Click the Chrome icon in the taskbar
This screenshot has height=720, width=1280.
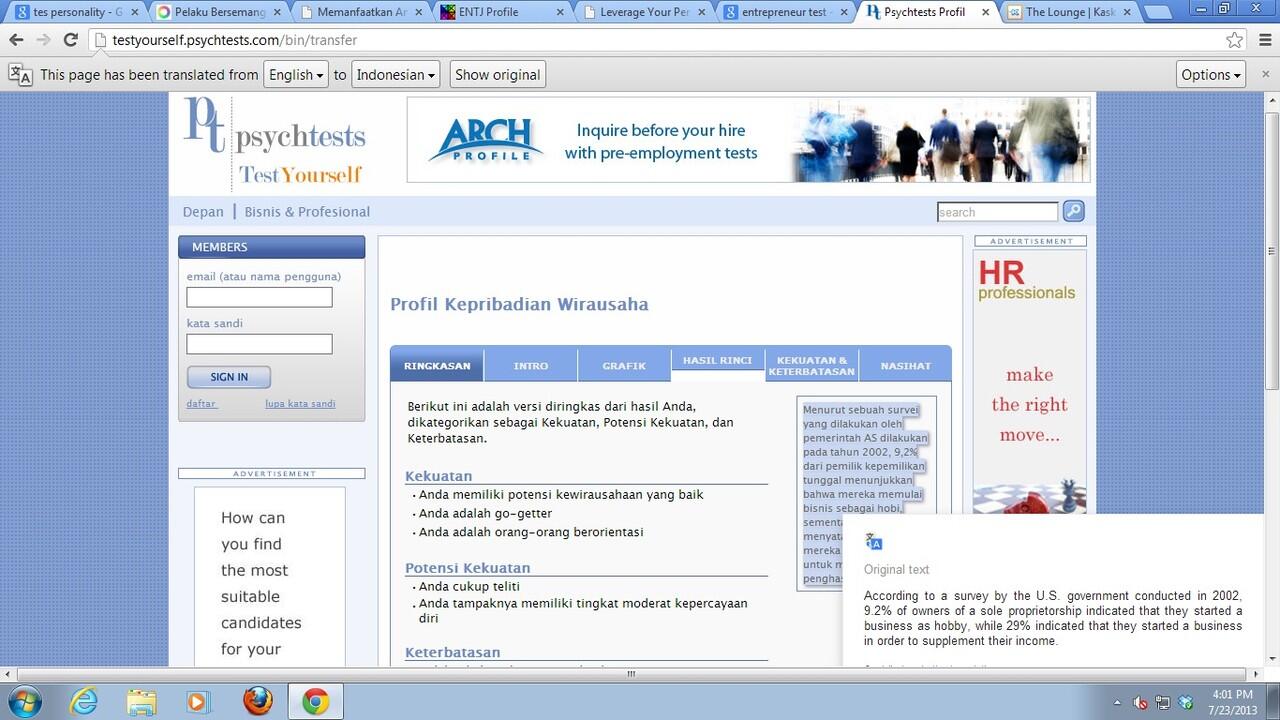tap(316, 701)
